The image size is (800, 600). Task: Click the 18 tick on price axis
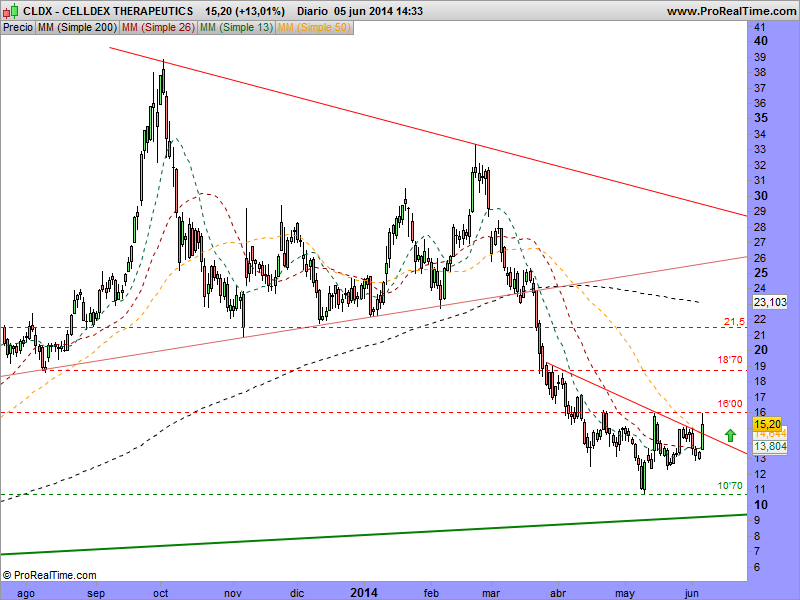click(760, 381)
